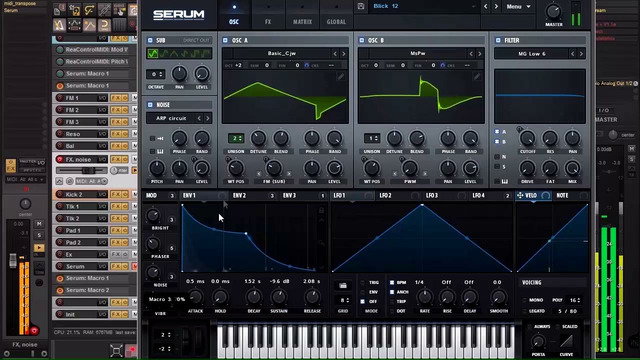The height and width of the screenshot is (360, 640).
Task: Click the OSC A unison stepper
Action: point(236,138)
